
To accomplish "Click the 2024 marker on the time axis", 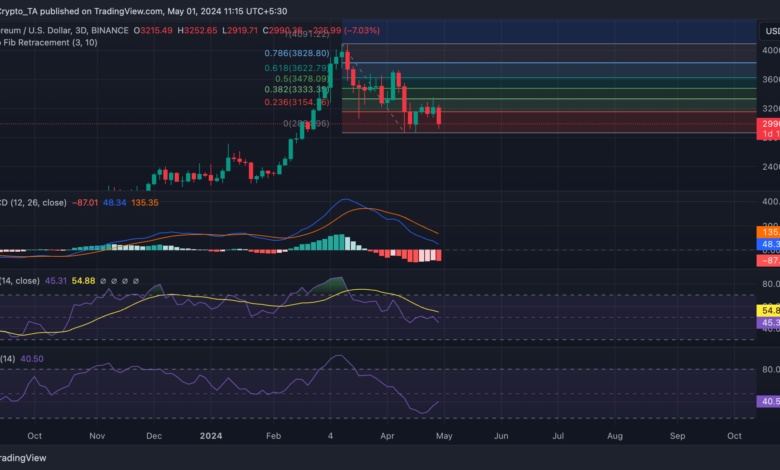I will (x=210, y=436).
